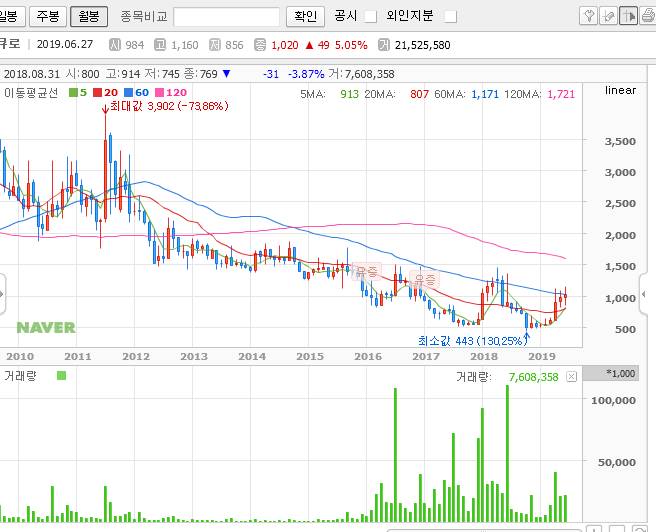656x532 pixels.
Task: Click the pushpin icon in the toolbar
Action: coord(589,16)
